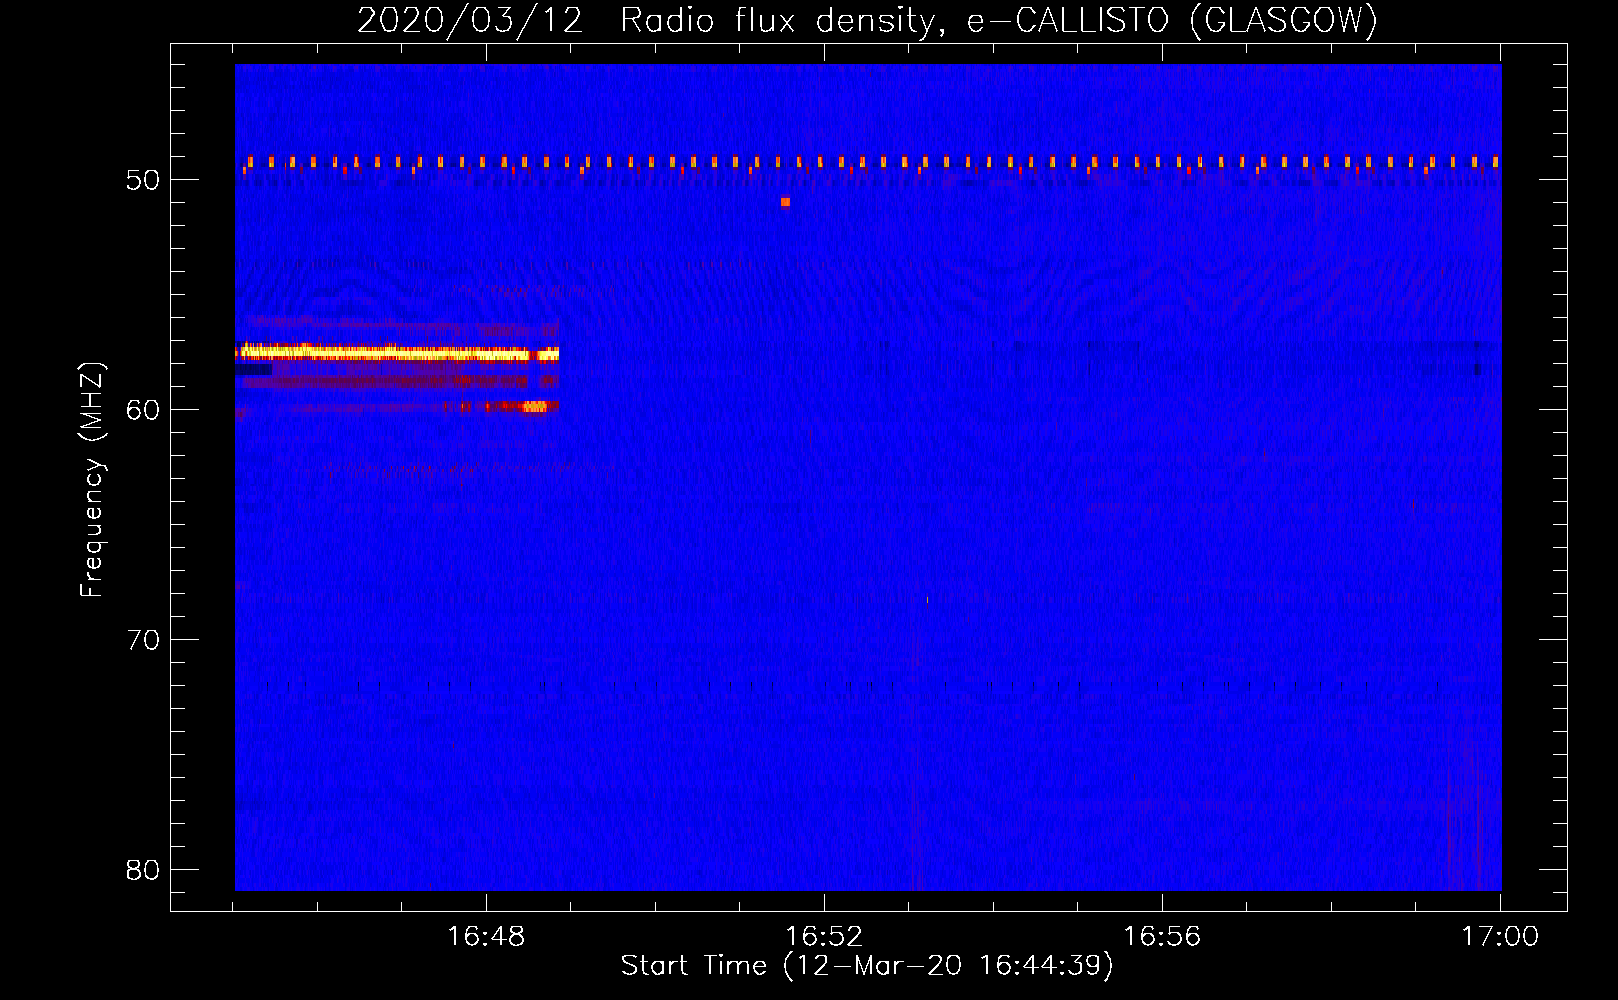
Task: Click the 16:48 time tick label
Action: click(x=486, y=937)
